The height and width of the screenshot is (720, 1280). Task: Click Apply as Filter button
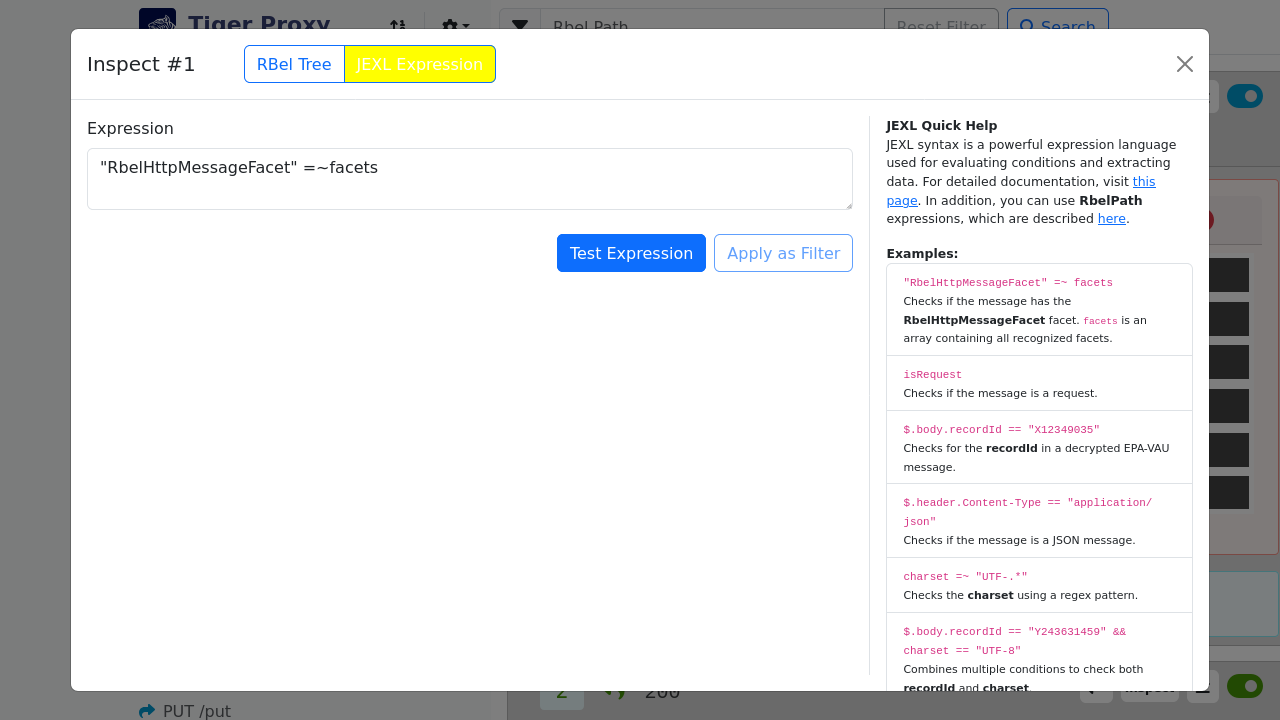coord(783,253)
